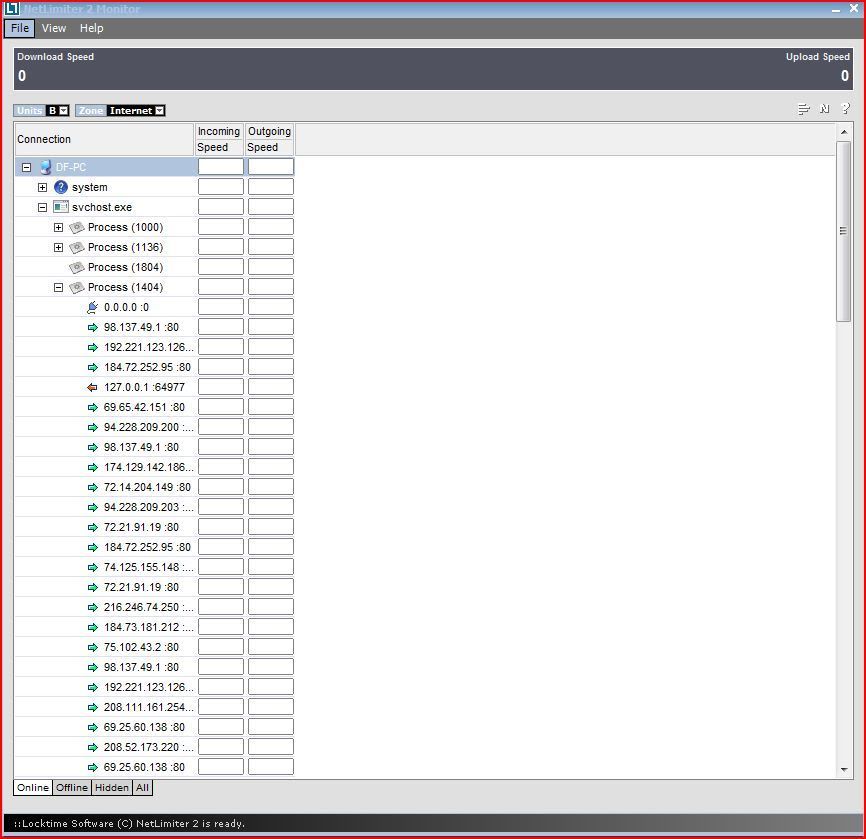Image resolution: width=866 pixels, height=839 pixels.
Task: Click outgoing speed field for svchost.exe
Action: point(271,207)
